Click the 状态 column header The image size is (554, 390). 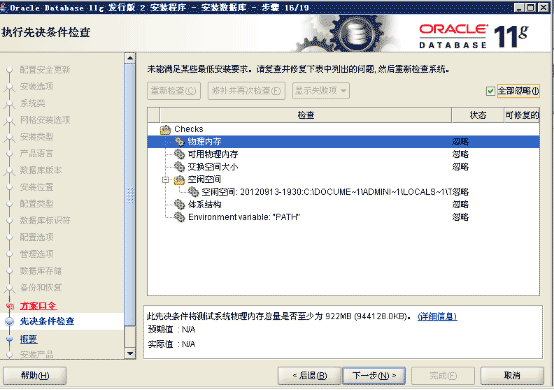(x=478, y=115)
